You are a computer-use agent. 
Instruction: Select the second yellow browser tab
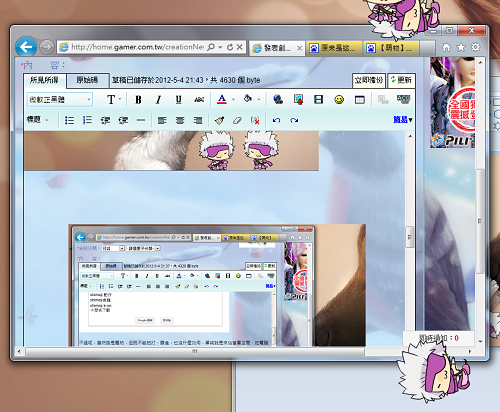tap(334, 48)
